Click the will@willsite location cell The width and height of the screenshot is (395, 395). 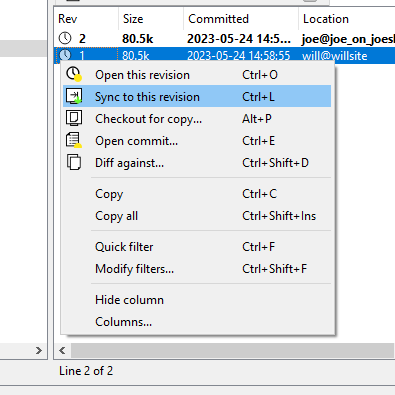(x=334, y=55)
